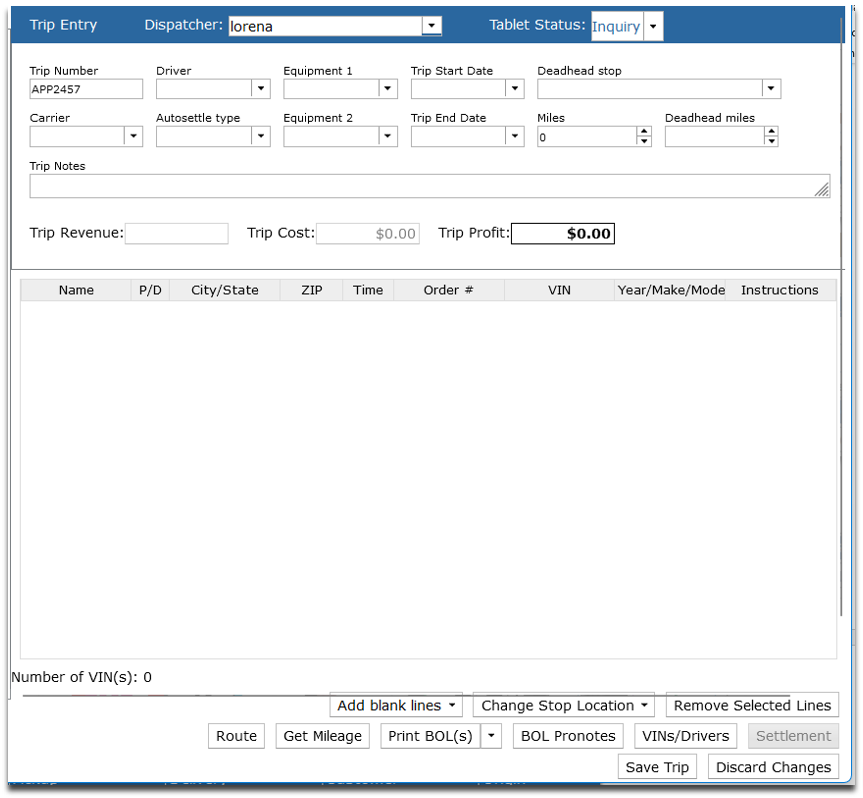The image size is (863, 798).
Task: Open the Driver dropdown
Action: (260, 89)
